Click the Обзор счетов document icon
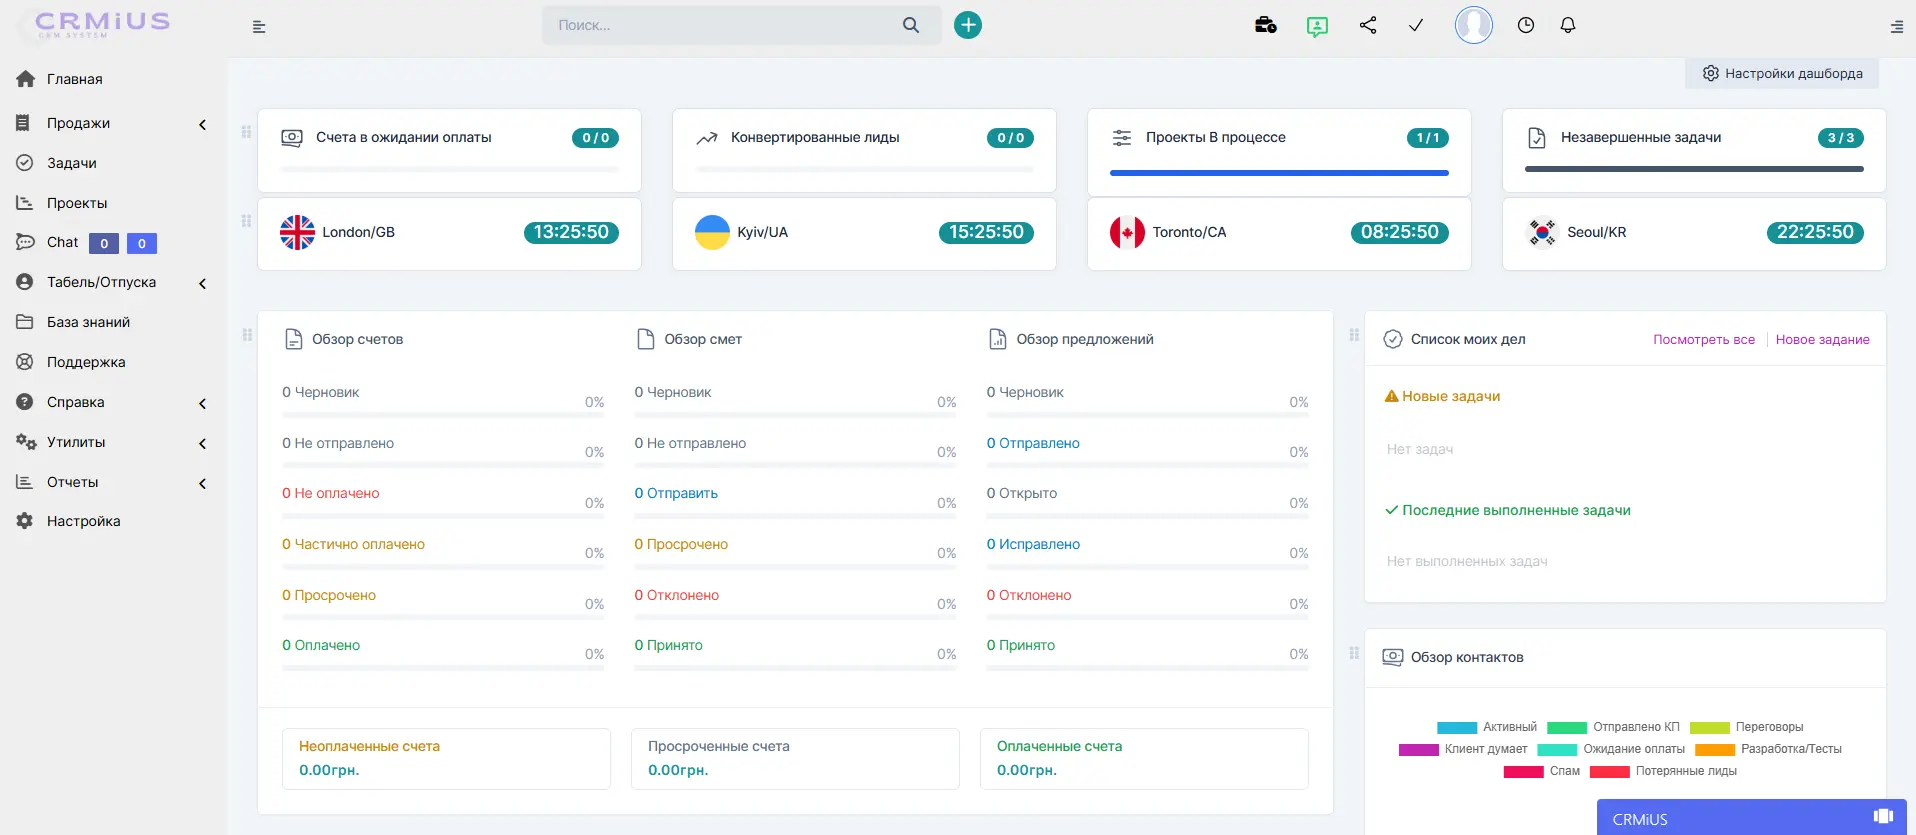1916x835 pixels. coord(294,339)
